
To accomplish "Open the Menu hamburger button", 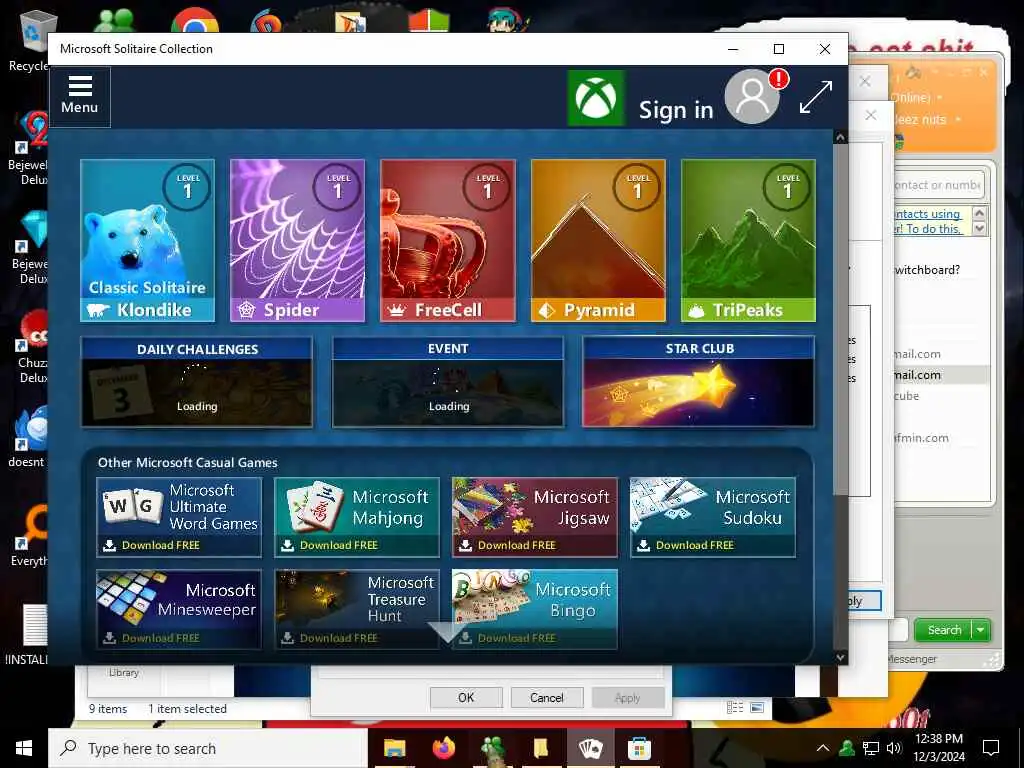I will click(80, 96).
